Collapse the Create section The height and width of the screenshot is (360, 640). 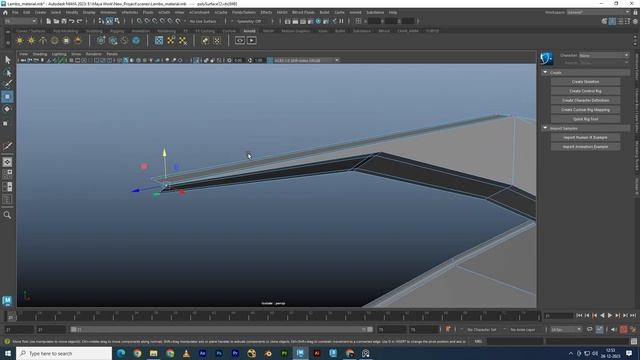point(545,72)
